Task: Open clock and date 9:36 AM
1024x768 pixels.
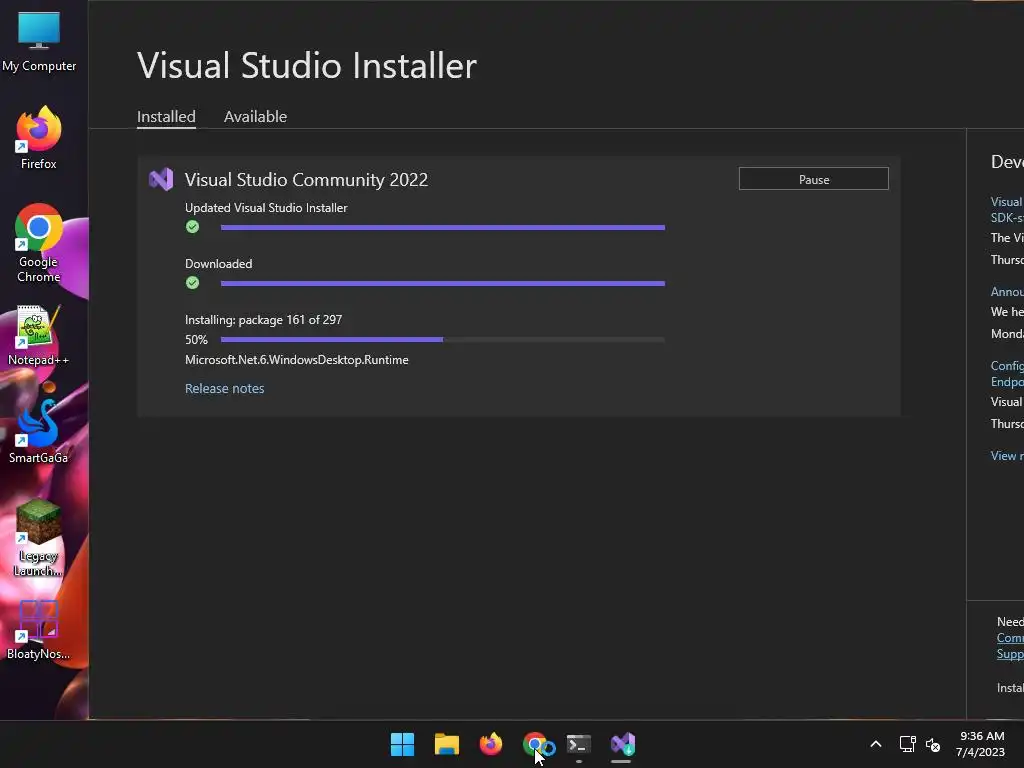Action: point(980,744)
